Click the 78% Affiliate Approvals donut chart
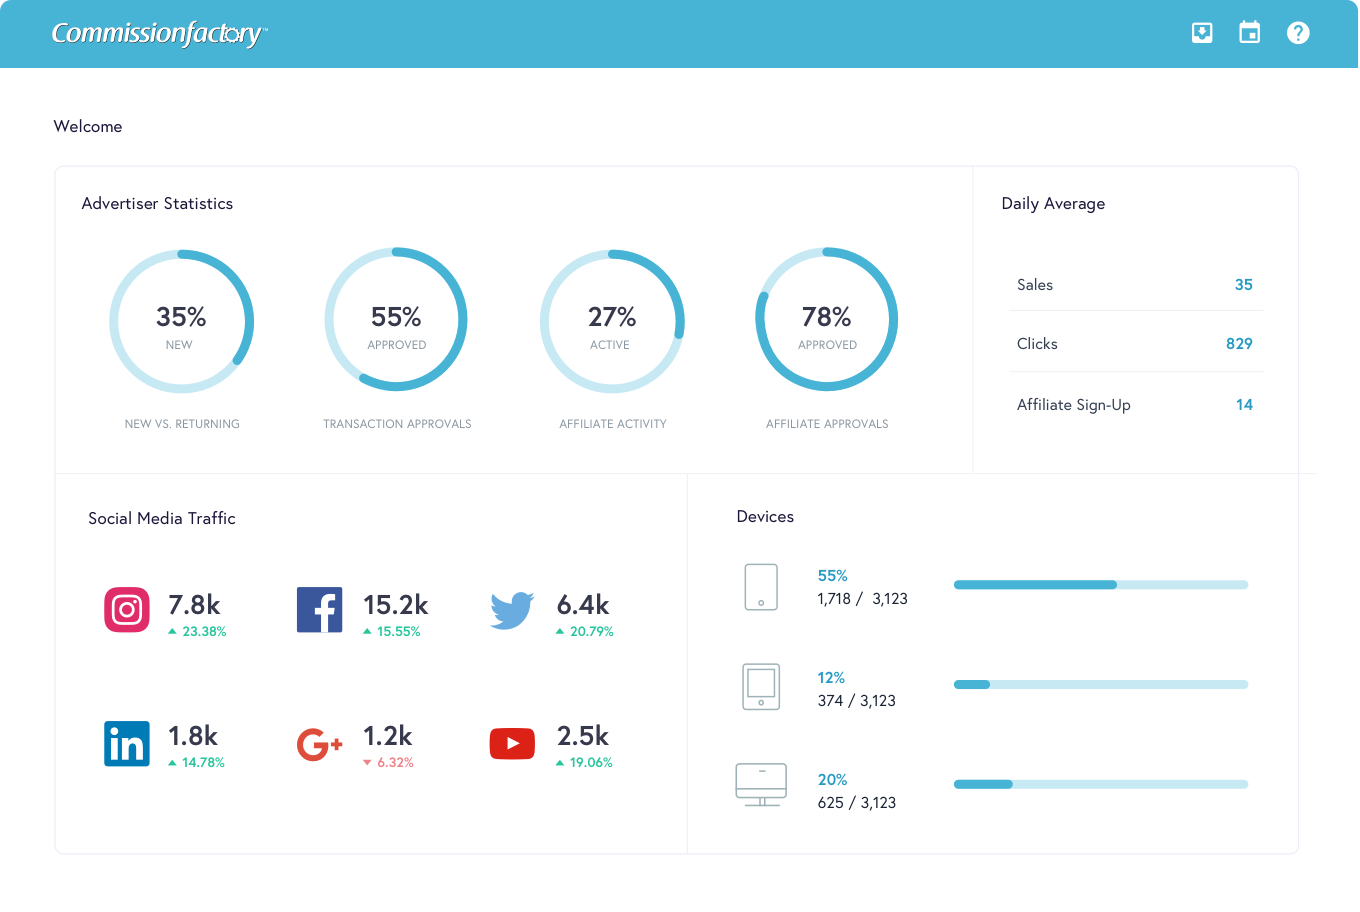Screen dimensions: 1360x912 pos(826,320)
